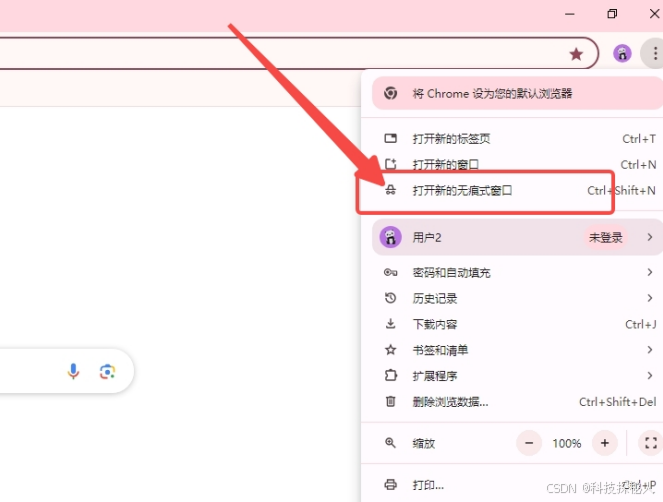Click the printer icon
Viewport: 663px width, 502px height.
click(390, 485)
